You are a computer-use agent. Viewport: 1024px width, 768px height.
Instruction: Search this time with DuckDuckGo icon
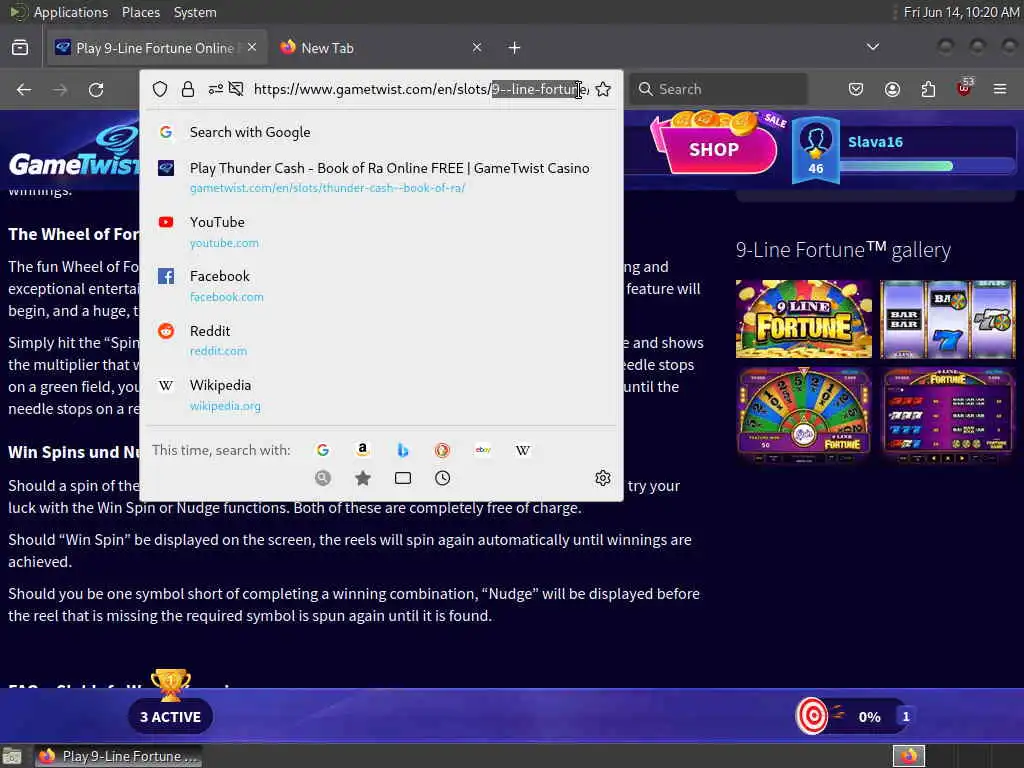(x=443, y=450)
